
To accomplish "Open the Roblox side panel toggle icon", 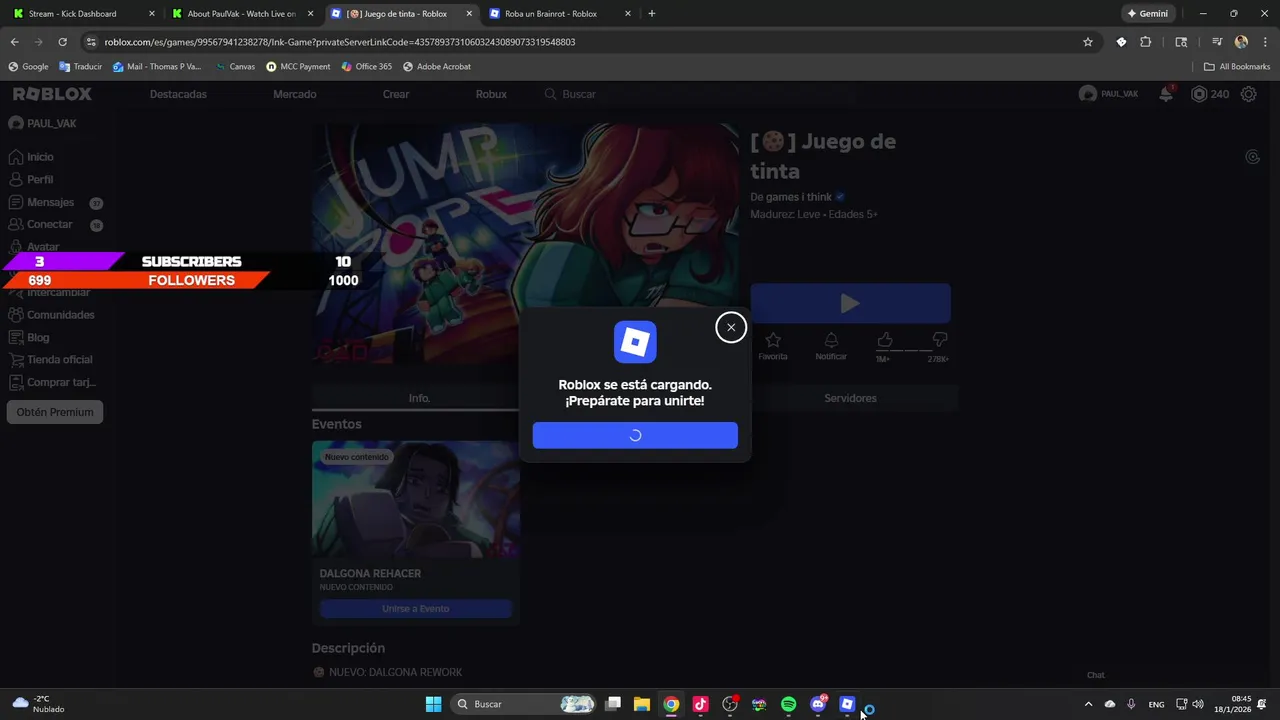I will [x=1252, y=157].
